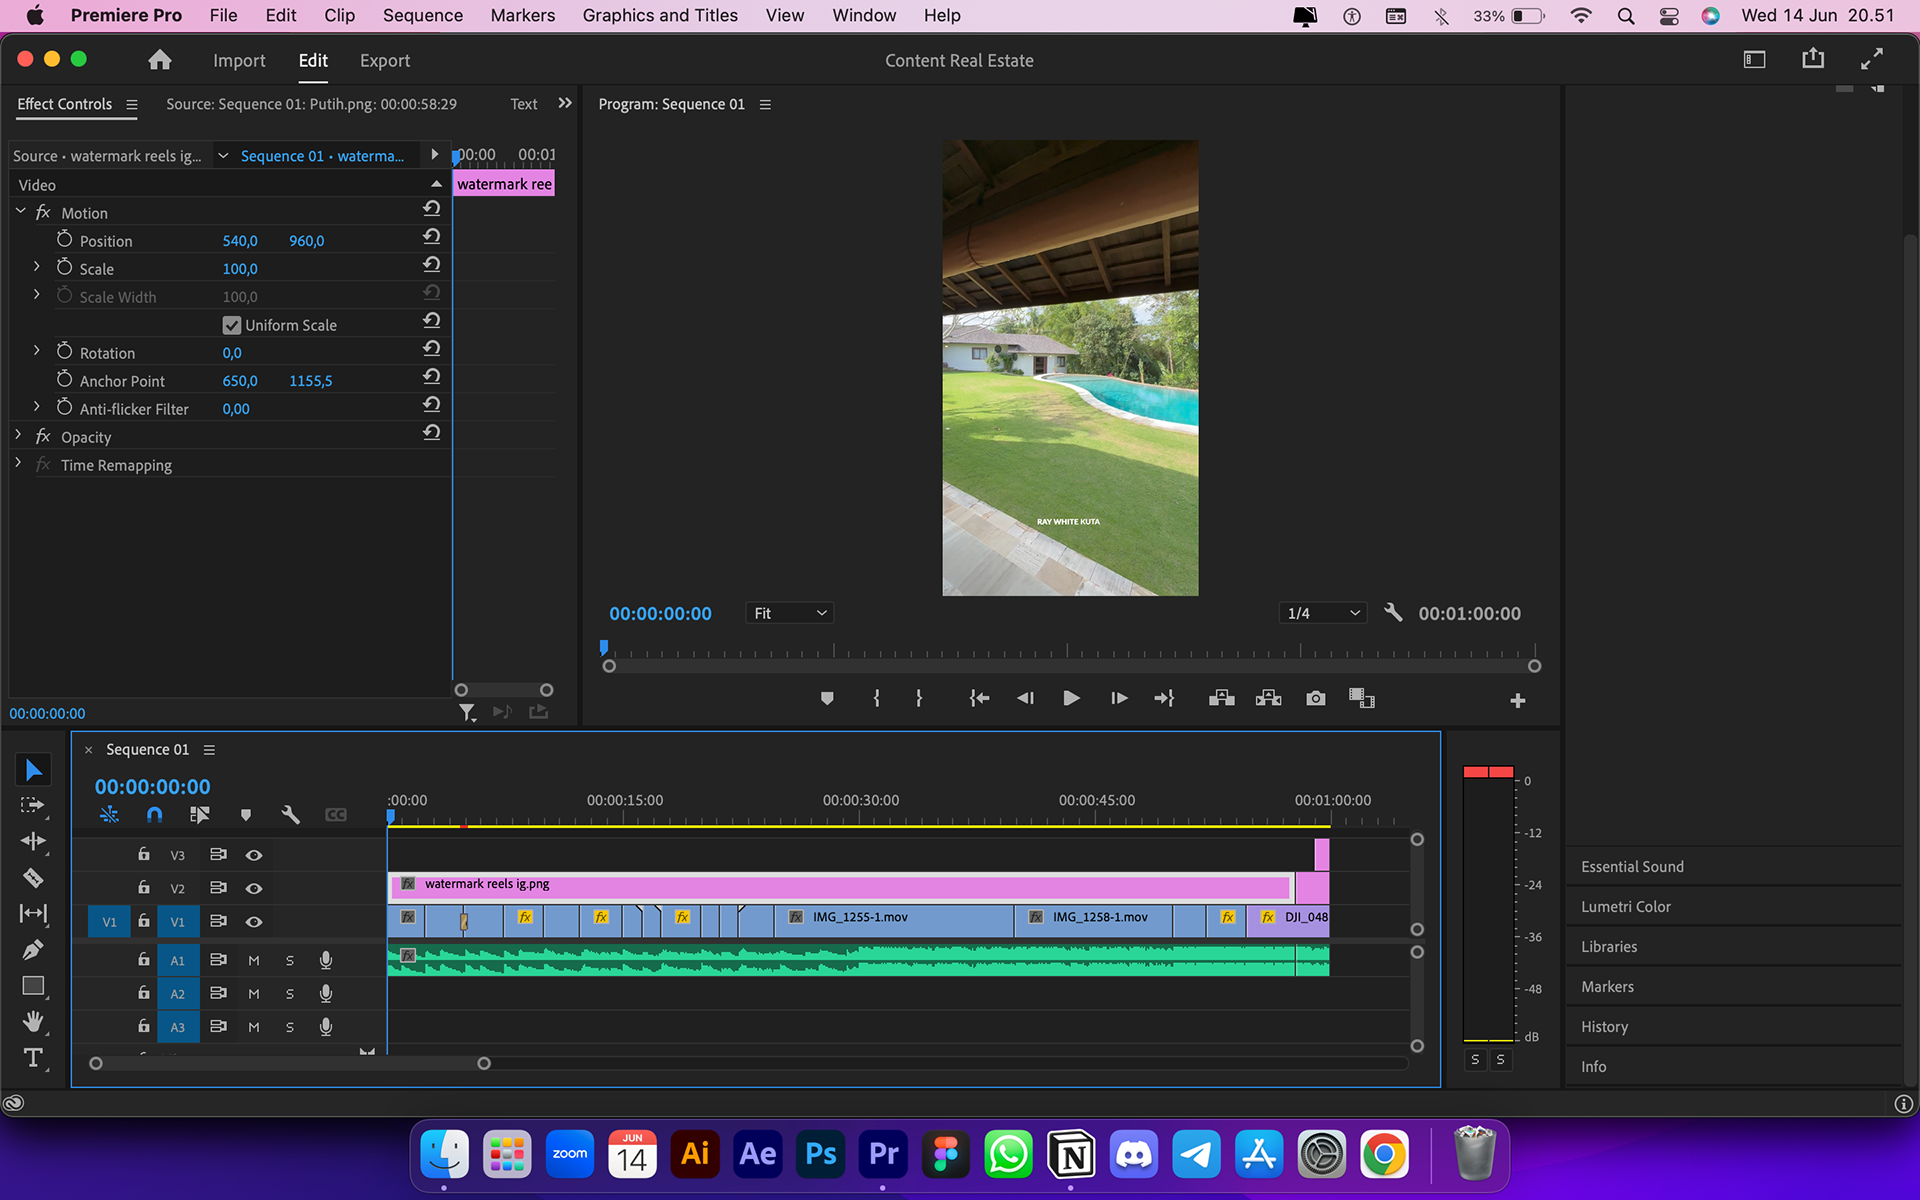Reset the Scale parameter
The width and height of the screenshot is (1920, 1200).
coord(431,265)
